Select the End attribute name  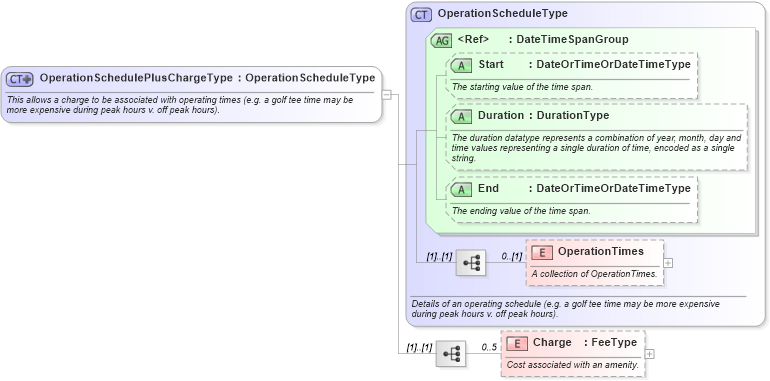click(488, 188)
